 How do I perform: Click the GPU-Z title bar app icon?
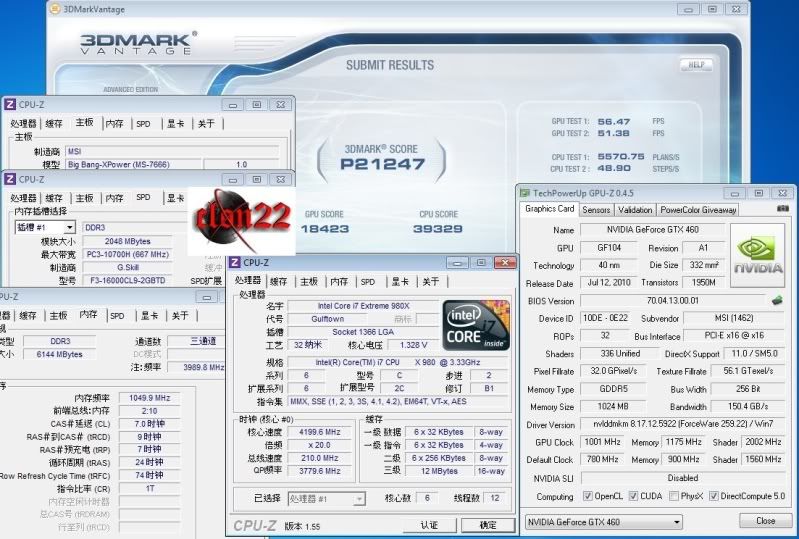tap(525, 193)
